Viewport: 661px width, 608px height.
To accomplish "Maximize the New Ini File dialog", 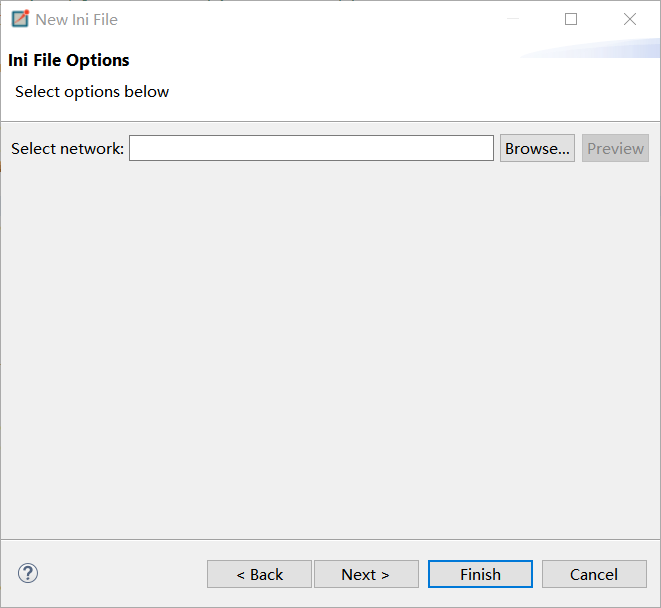I will pos(571,19).
